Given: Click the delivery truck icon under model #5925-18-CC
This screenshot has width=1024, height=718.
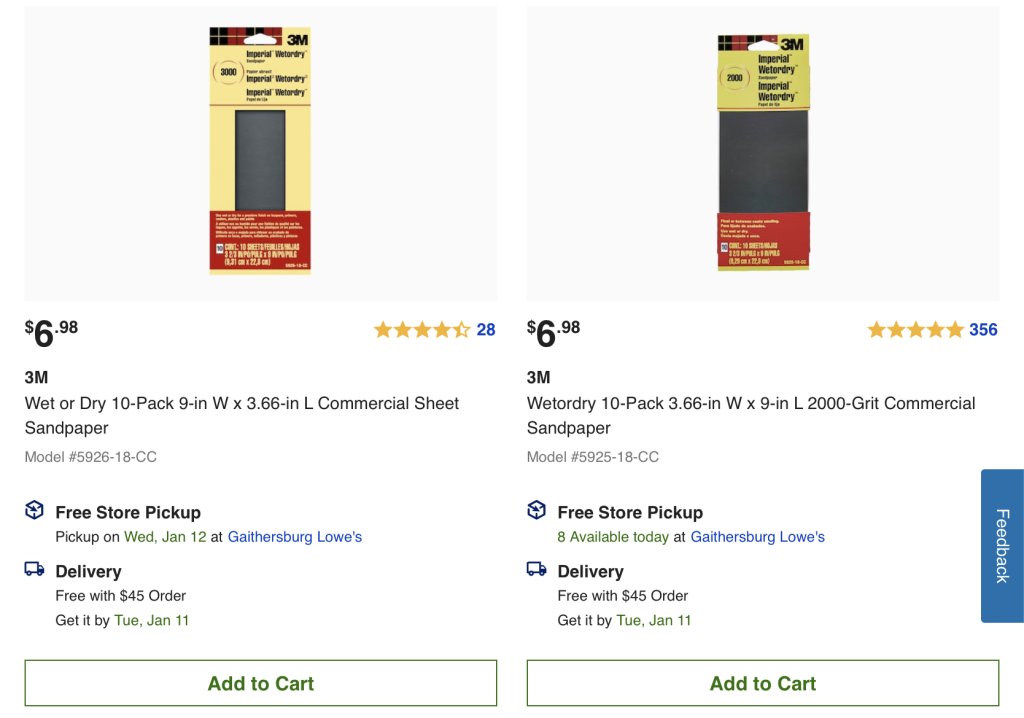Looking at the screenshot, I should tap(537, 569).
